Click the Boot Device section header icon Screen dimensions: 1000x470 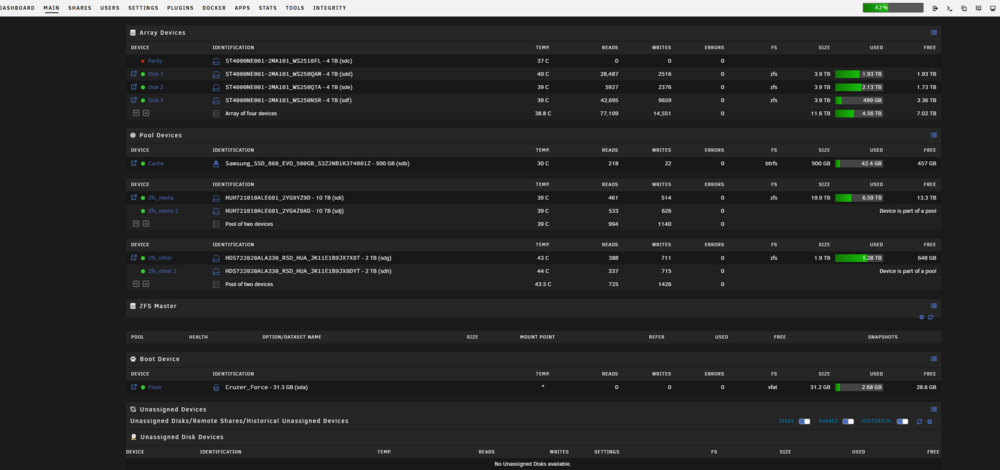tap(133, 359)
